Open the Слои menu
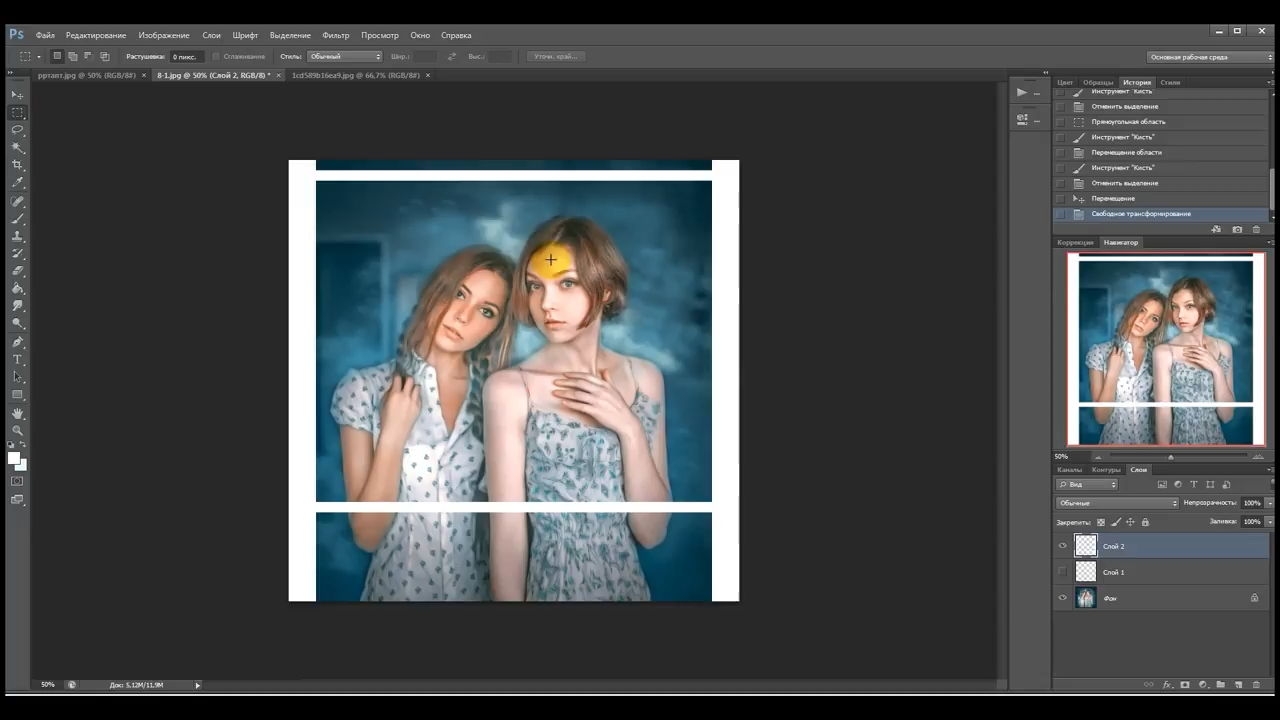The image size is (1280, 720). click(212, 35)
